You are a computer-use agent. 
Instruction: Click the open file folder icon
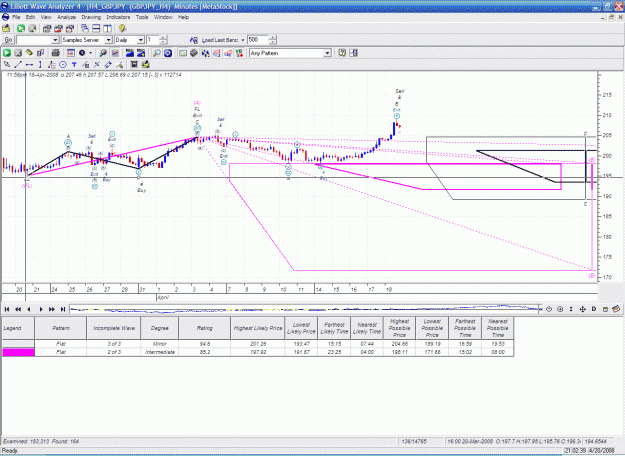point(6,28)
